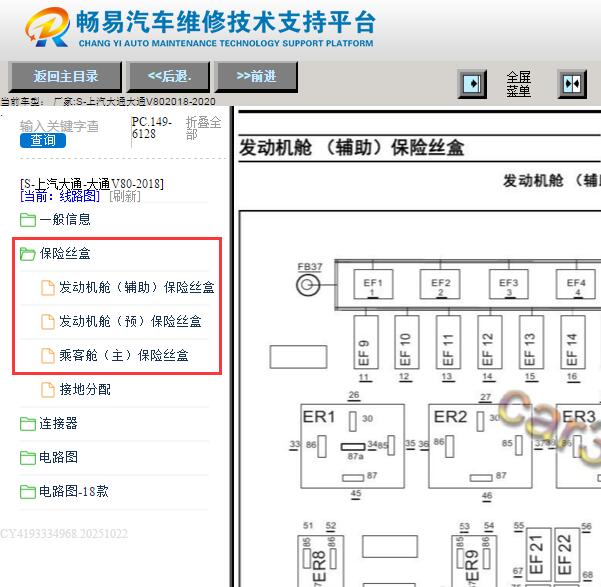The width and height of the screenshot is (601, 587).
Task: Open the 接地分配 page
Action: (85, 389)
